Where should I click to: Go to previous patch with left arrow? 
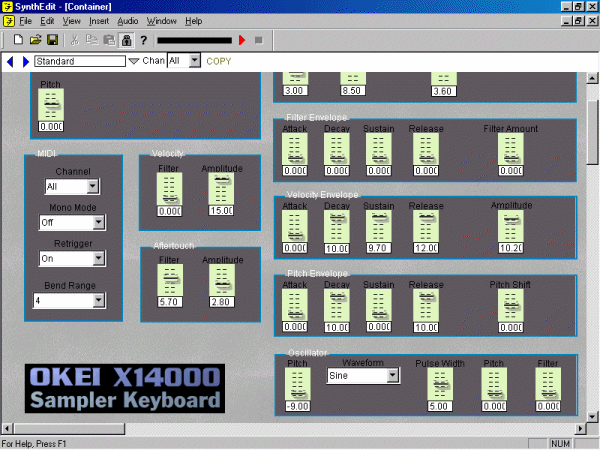pyautogui.click(x=10, y=61)
